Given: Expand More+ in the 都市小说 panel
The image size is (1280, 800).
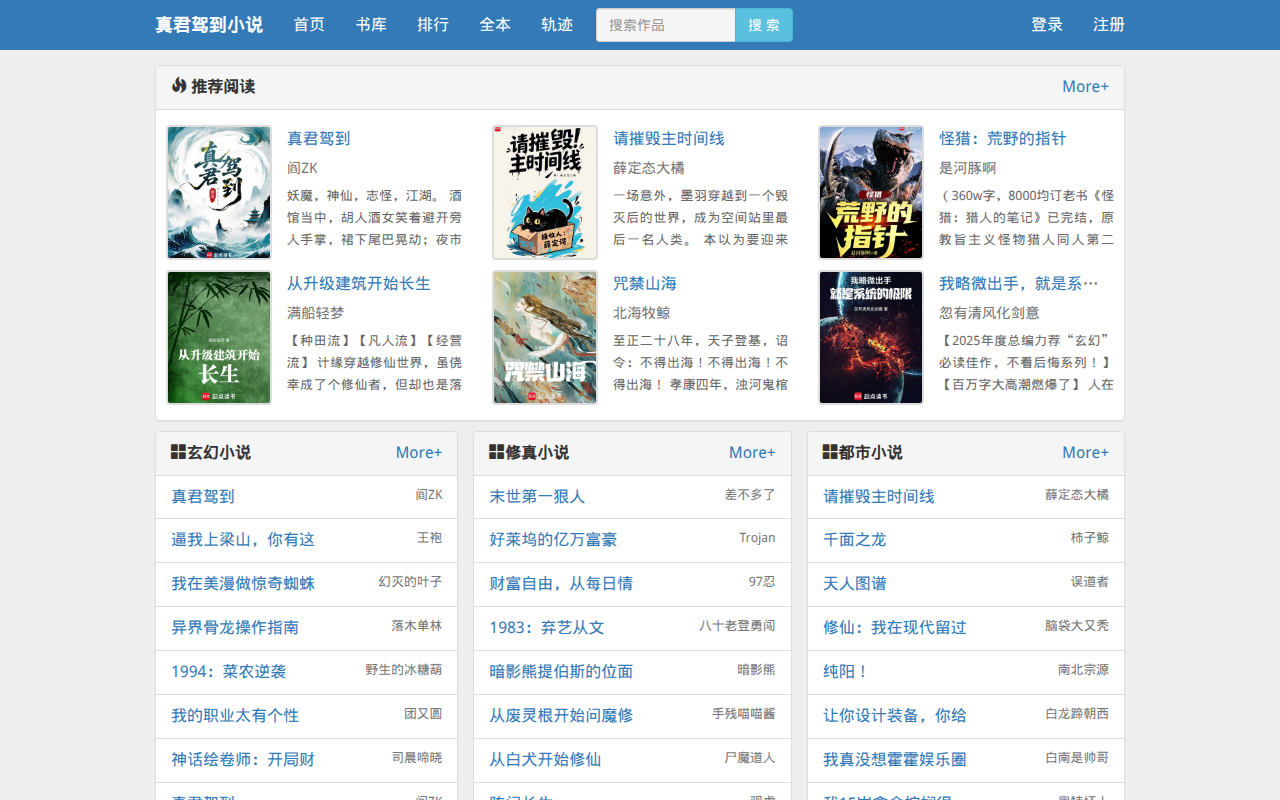Looking at the screenshot, I should point(1085,453).
